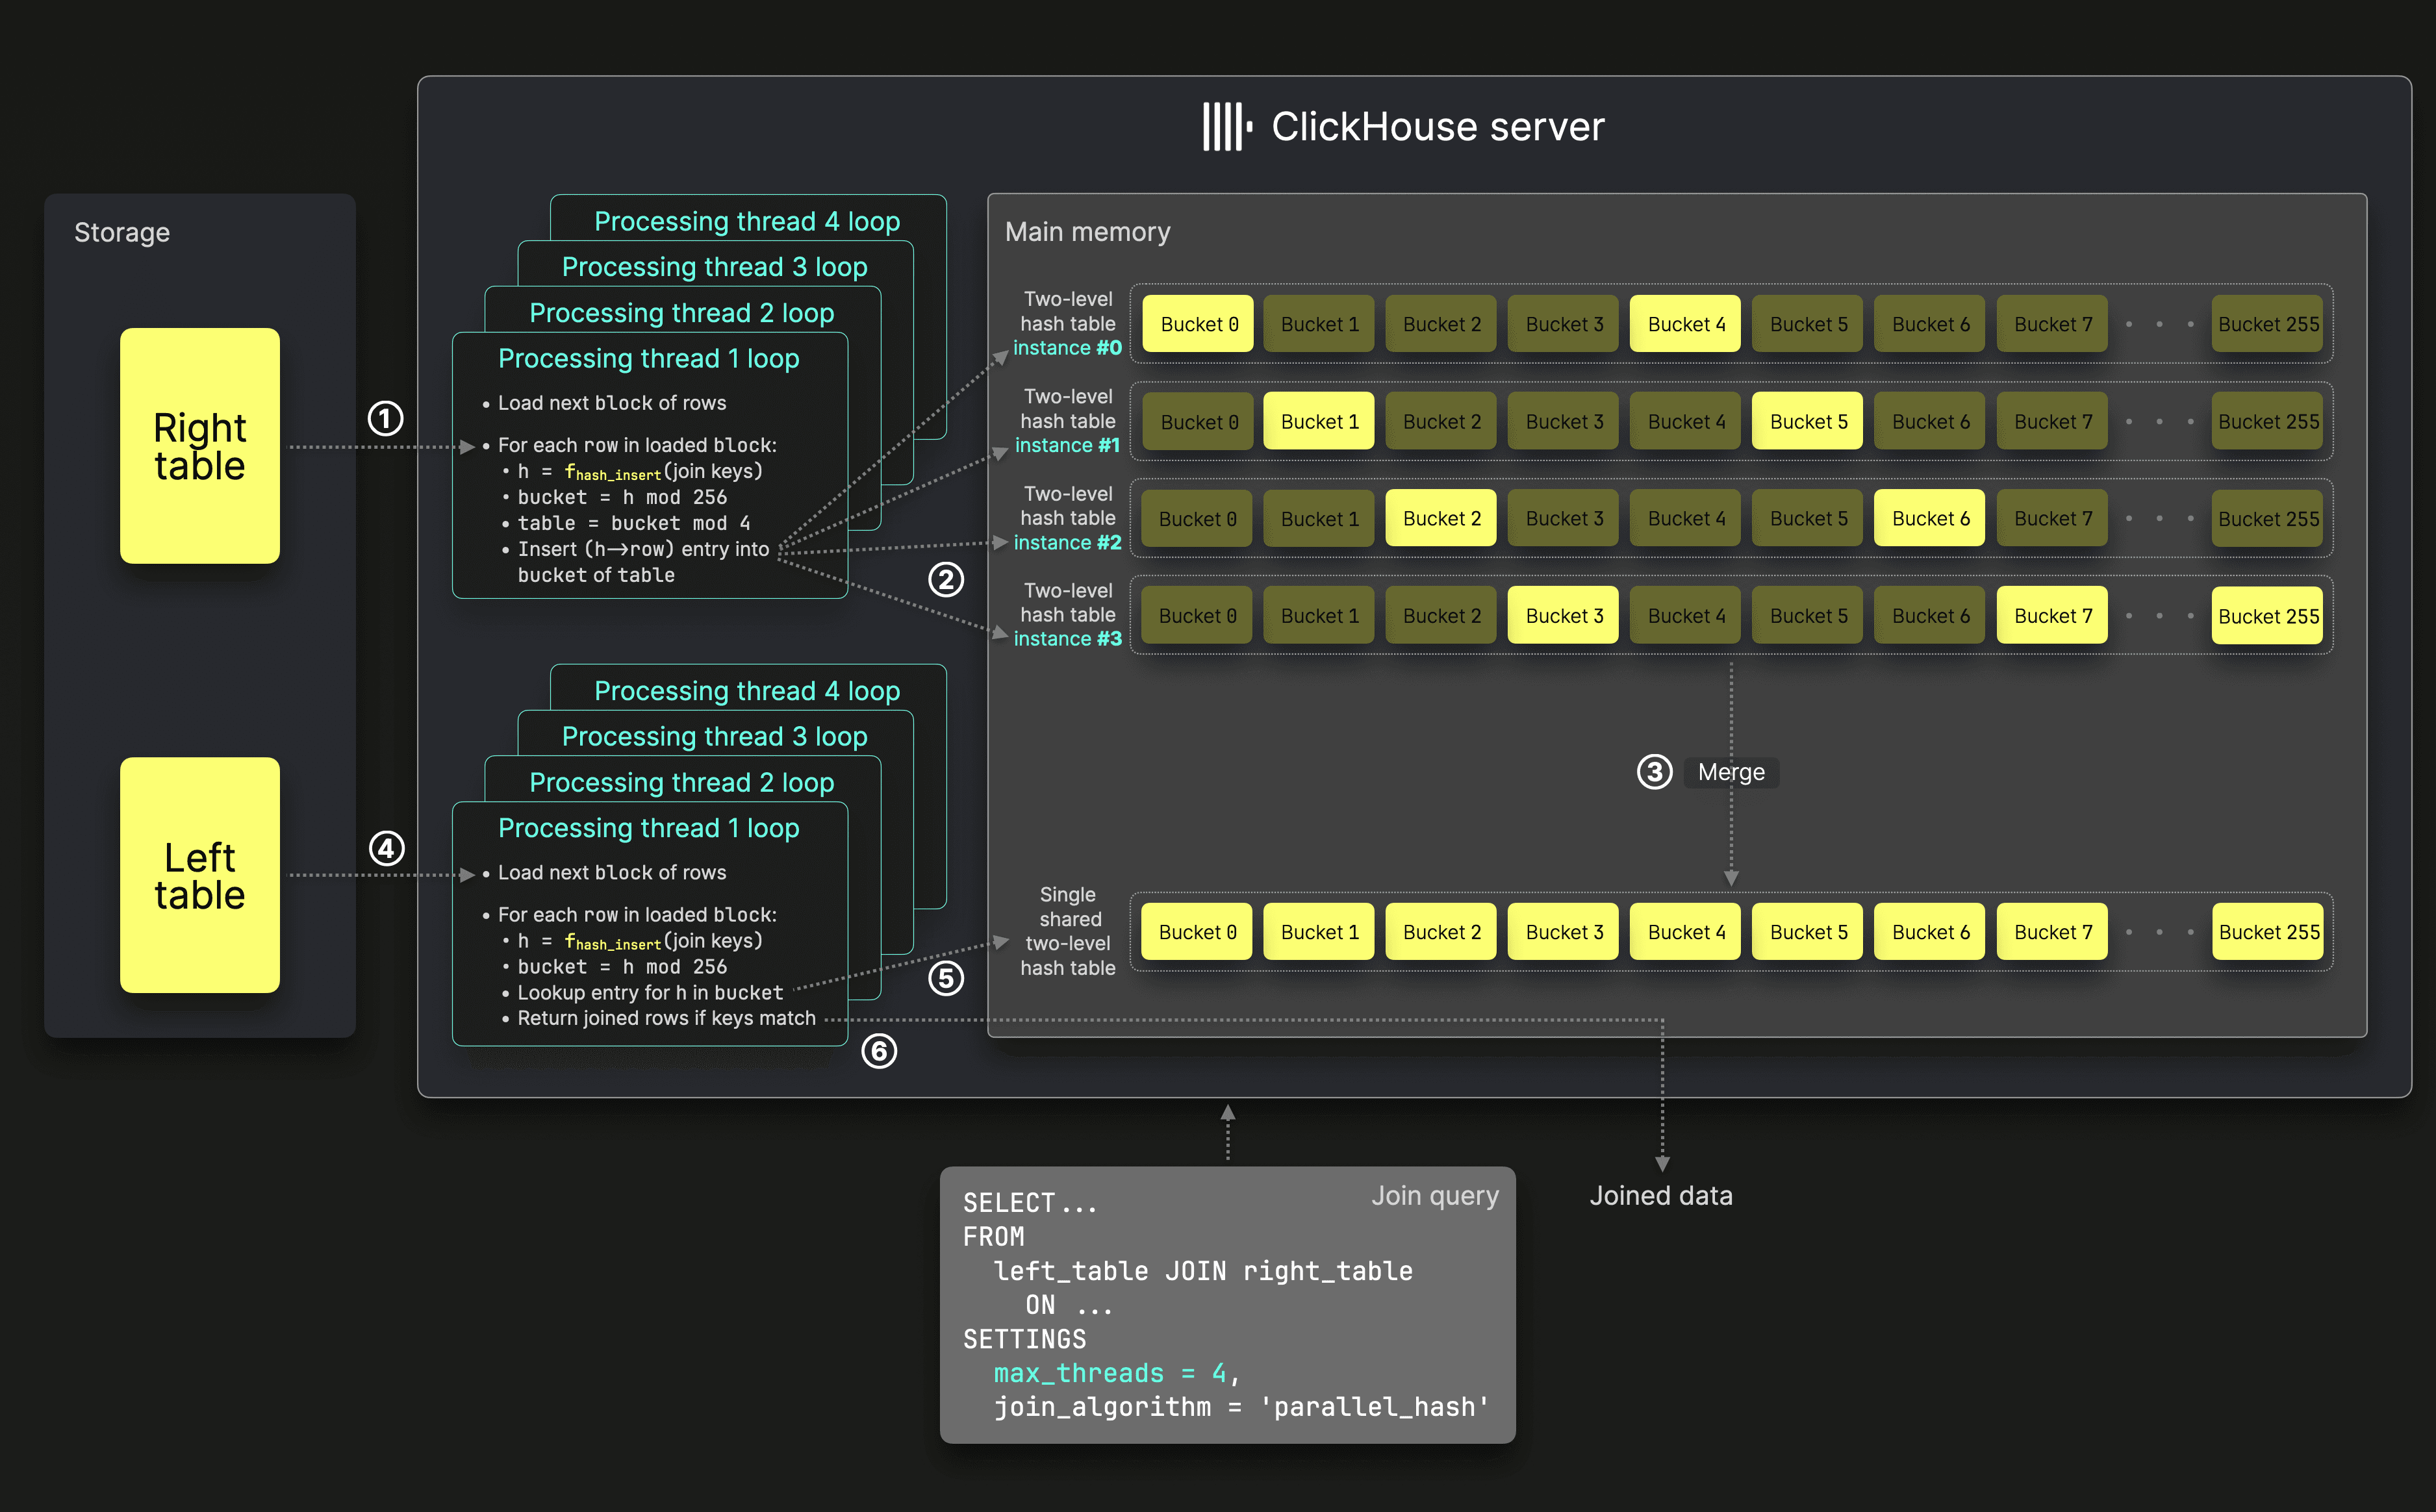The image size is (2436, 1512).
Task: Click the ClickHouse logo icon
Action: point(1227,127)
